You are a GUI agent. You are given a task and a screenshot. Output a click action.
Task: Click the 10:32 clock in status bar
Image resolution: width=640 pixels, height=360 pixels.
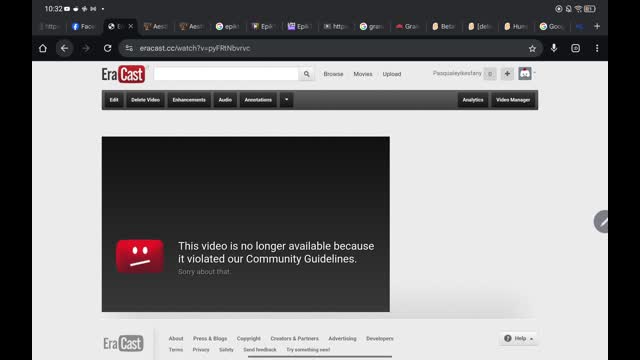pos(53,9)
